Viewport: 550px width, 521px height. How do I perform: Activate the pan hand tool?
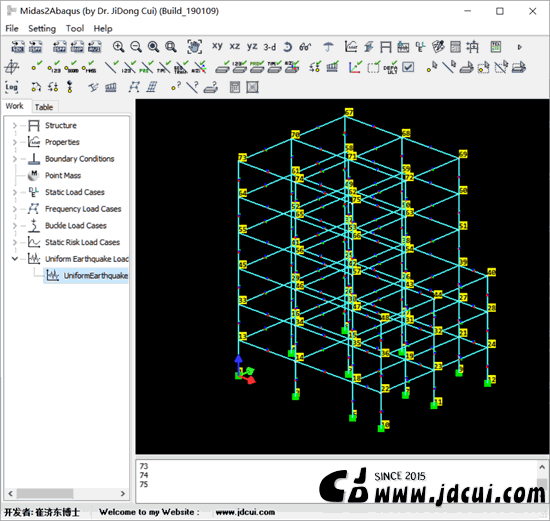(x=194, y=47)
